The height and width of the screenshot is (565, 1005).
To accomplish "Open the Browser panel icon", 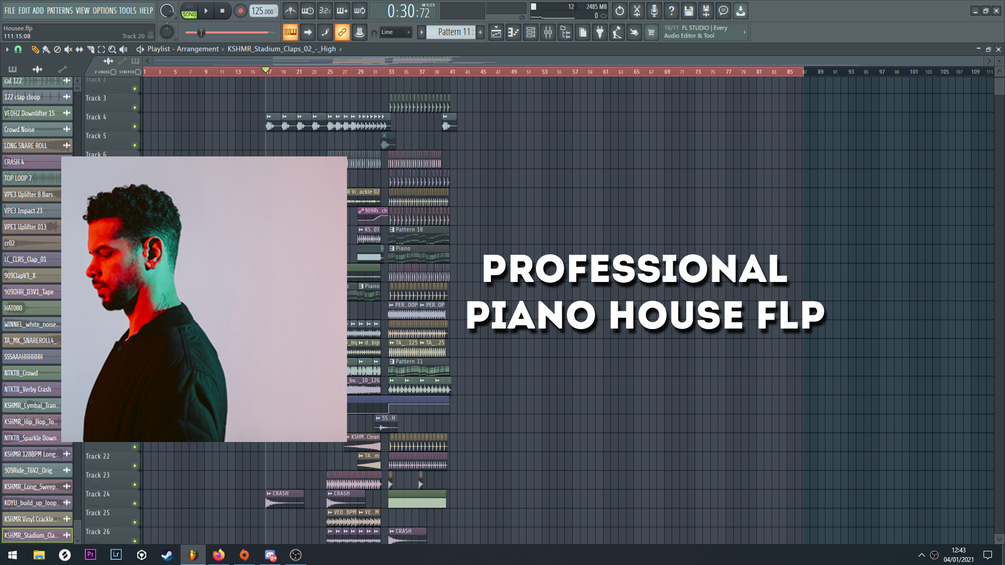I will pos(565,32).
